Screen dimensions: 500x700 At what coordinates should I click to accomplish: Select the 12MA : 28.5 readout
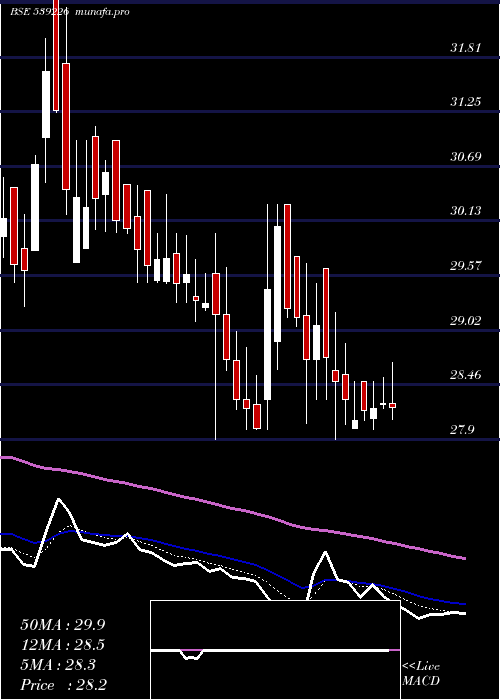(63, 645)
